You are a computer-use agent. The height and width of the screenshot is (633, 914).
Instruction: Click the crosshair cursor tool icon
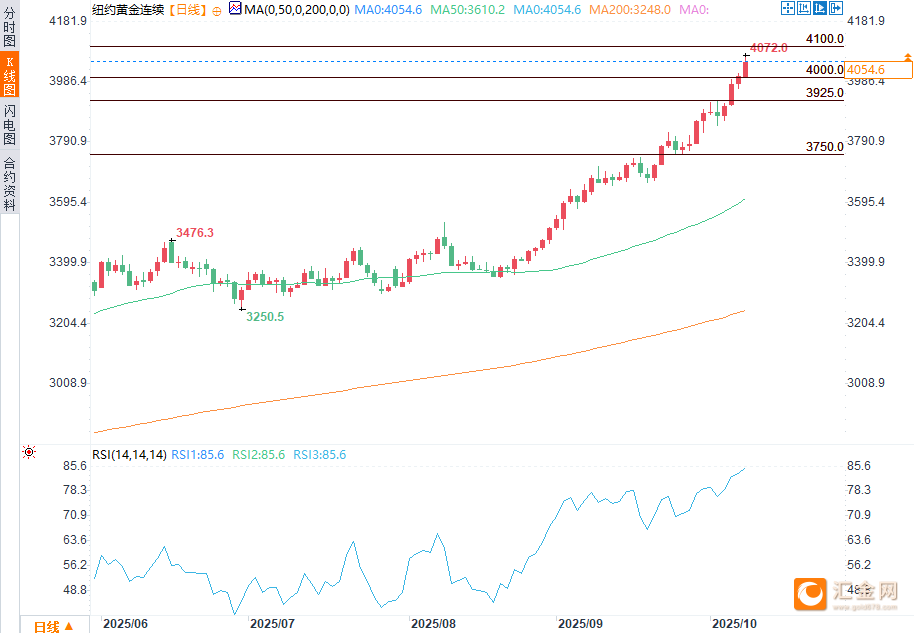(x=787, y=9)
